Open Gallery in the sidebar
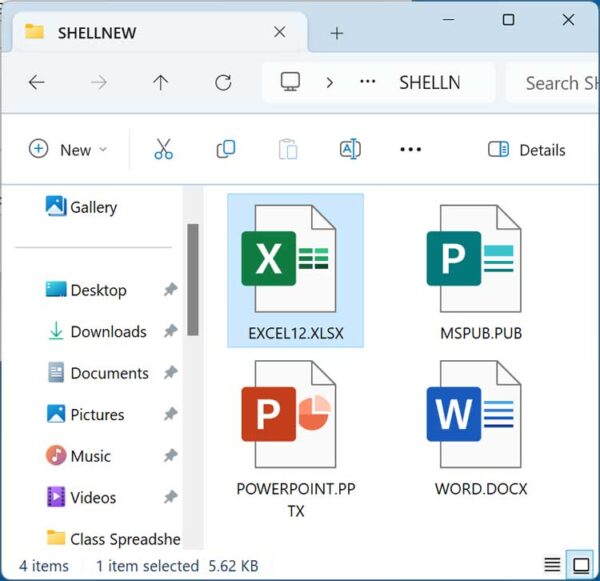The width and height of the screenshot is (600, 581). coord(81,207)
